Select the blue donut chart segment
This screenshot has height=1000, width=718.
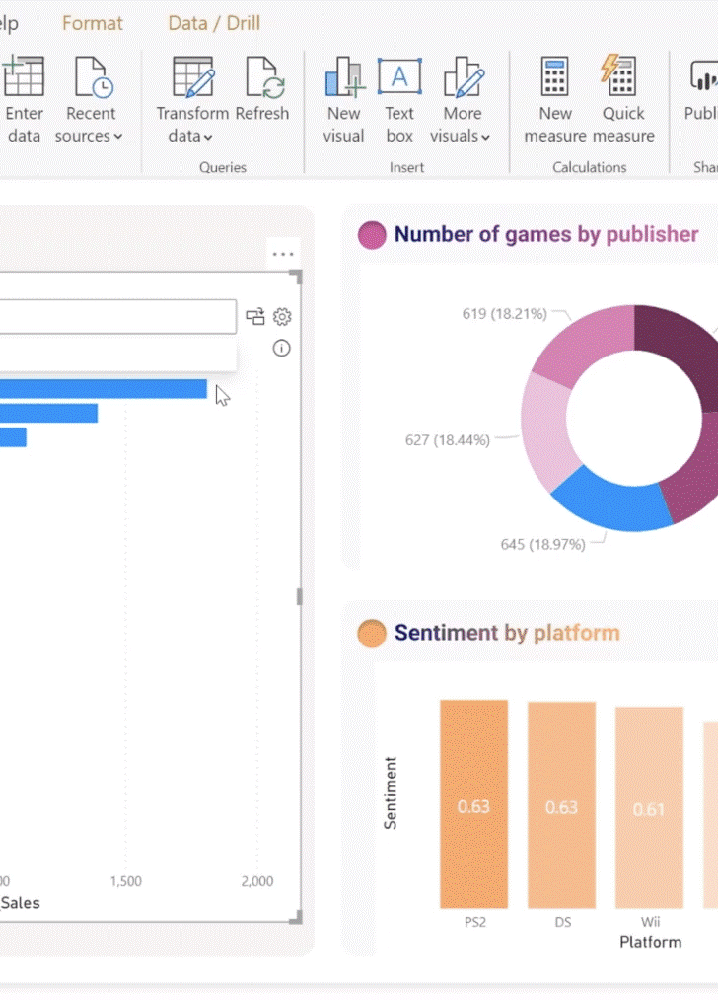tap(609, 503)
